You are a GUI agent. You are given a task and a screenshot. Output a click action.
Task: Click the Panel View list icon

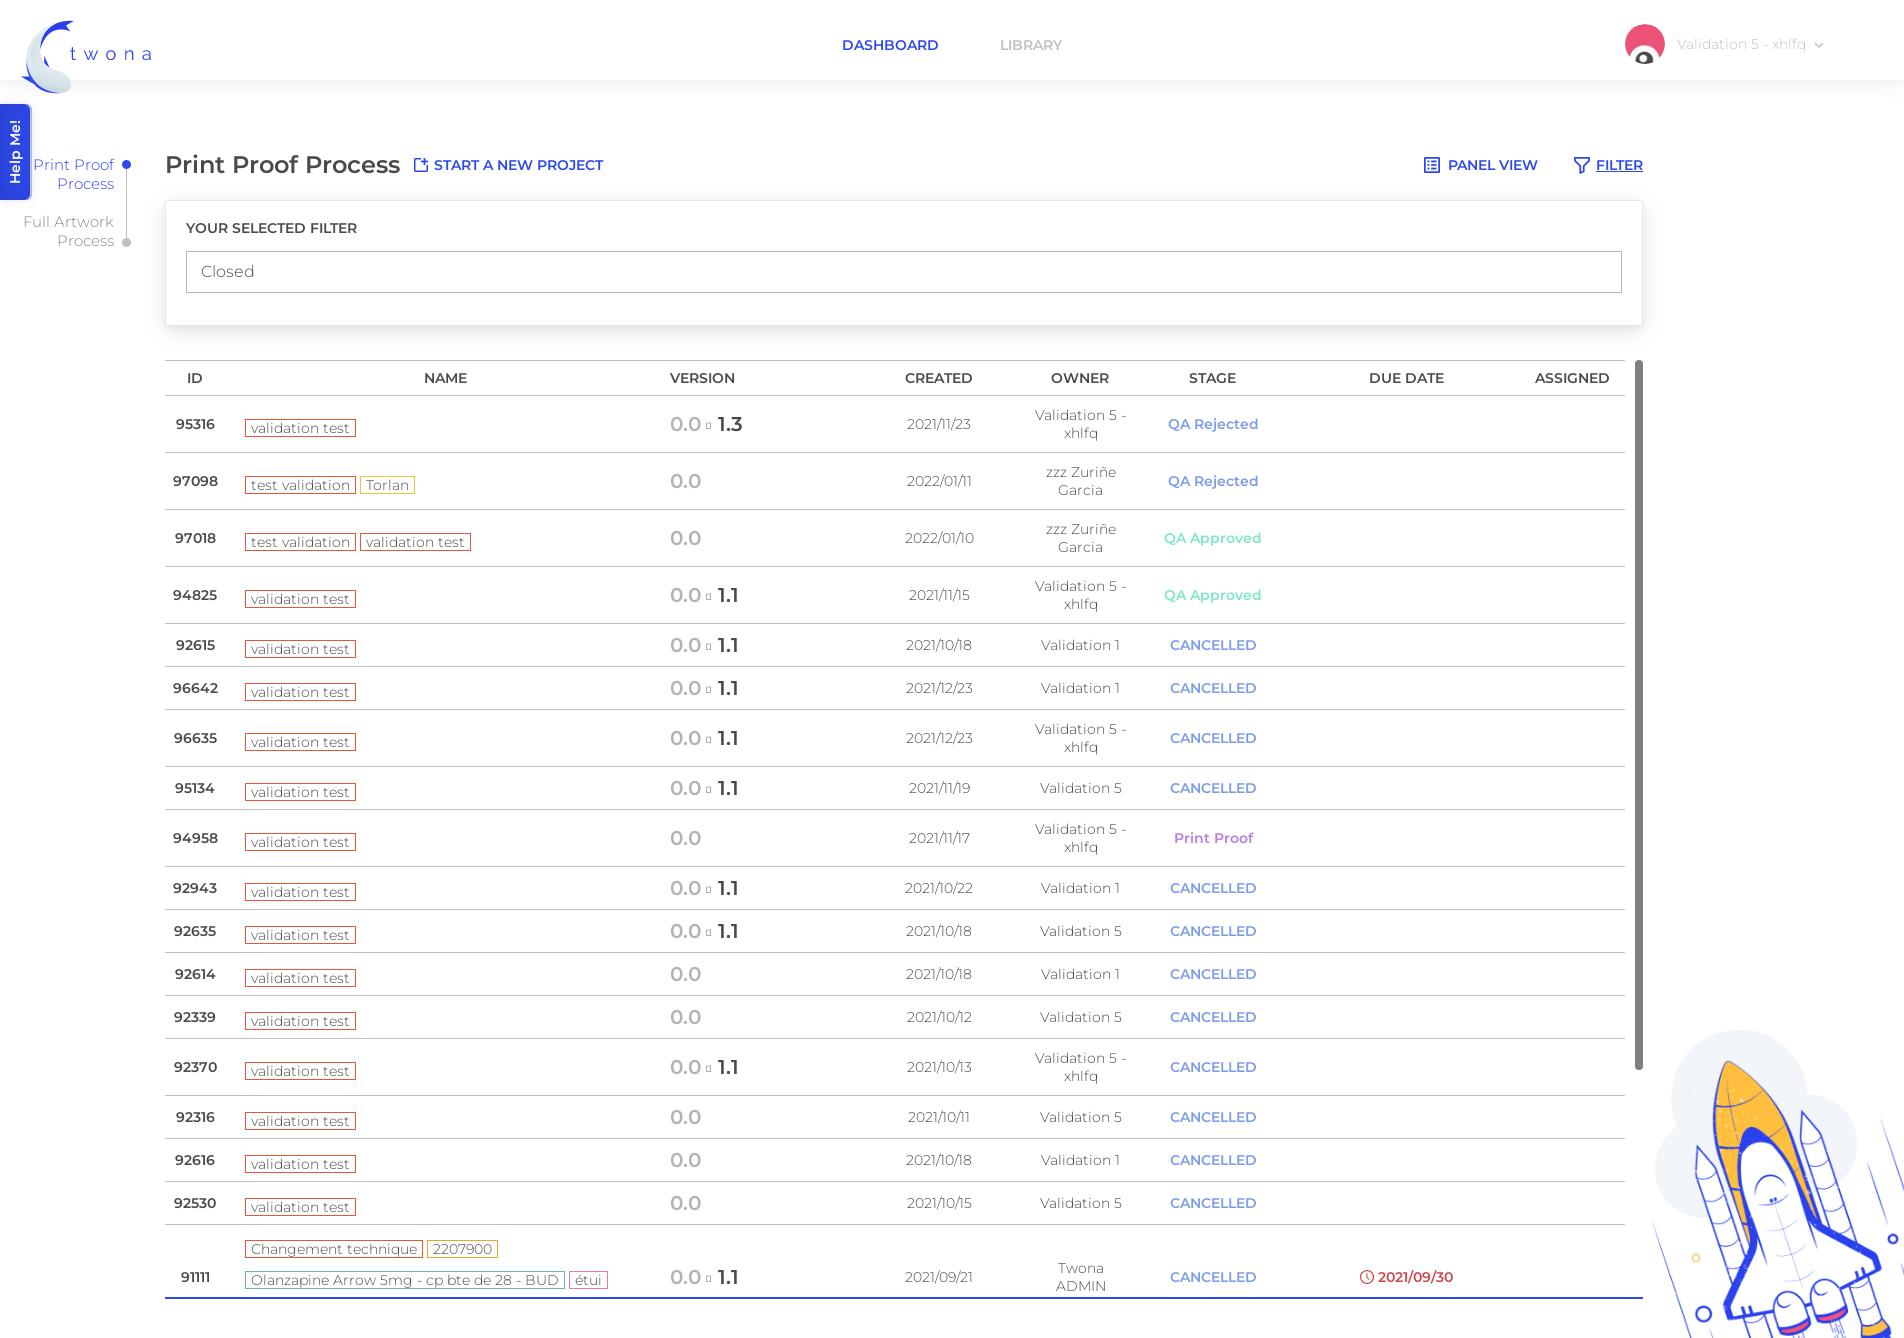(1432, 165)
